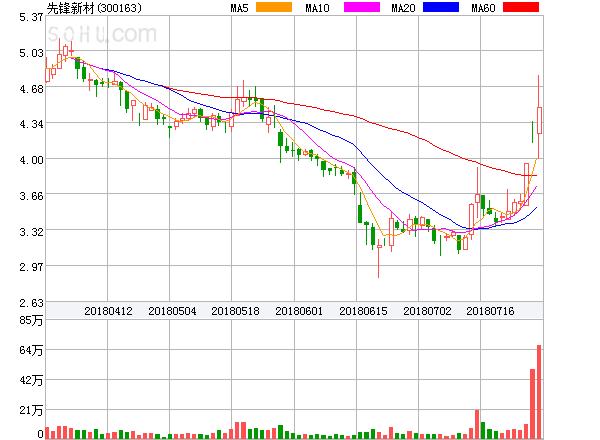Click the 20180601 date label
This screenshot has width=600, height=440.
[x=299, y=311]
